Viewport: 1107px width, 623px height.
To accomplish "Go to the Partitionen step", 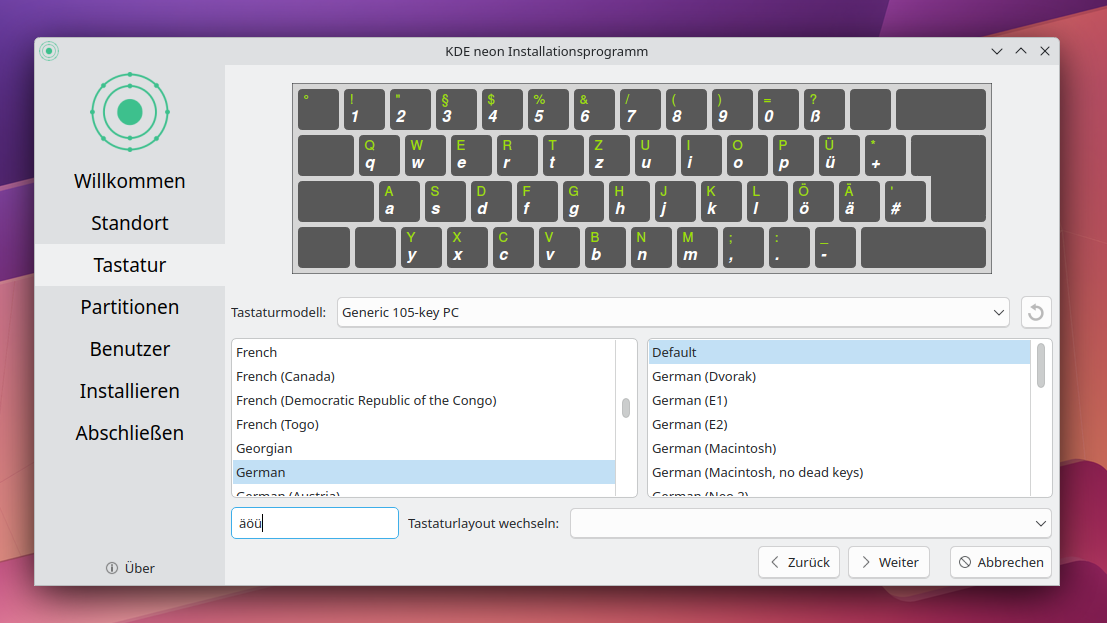I will 130,307.
